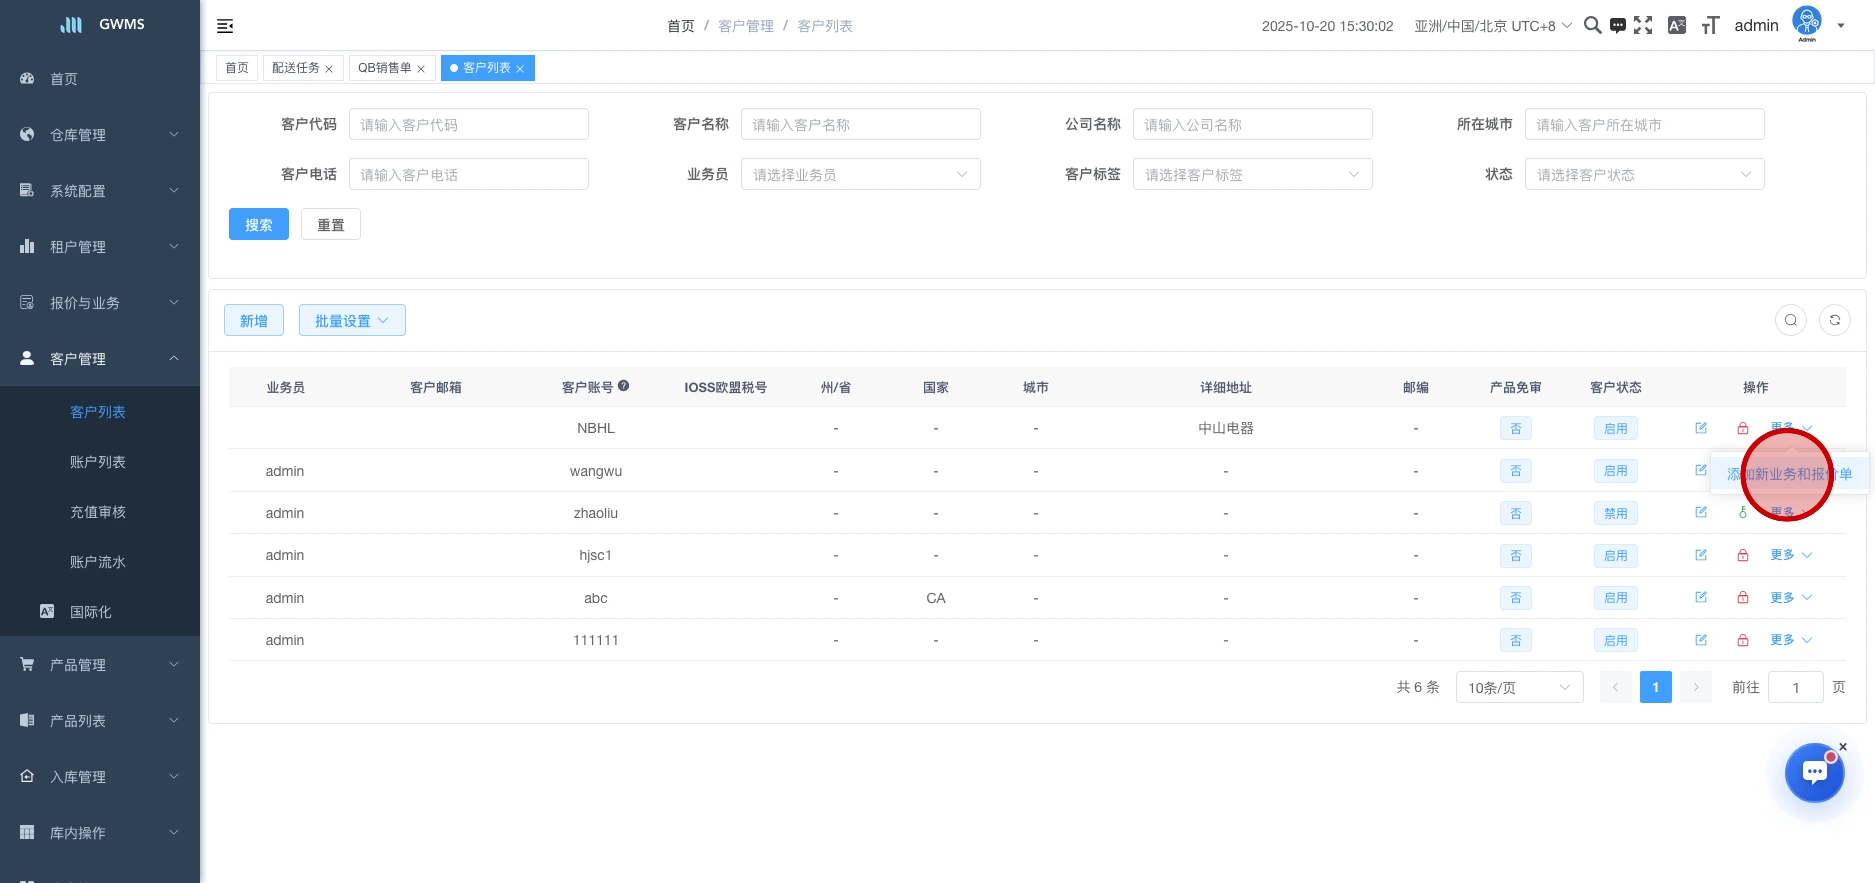This screenshot has height=883, width=1875.
Task: Click the blue 搜索 search button
Action: [x=259, y=225]
